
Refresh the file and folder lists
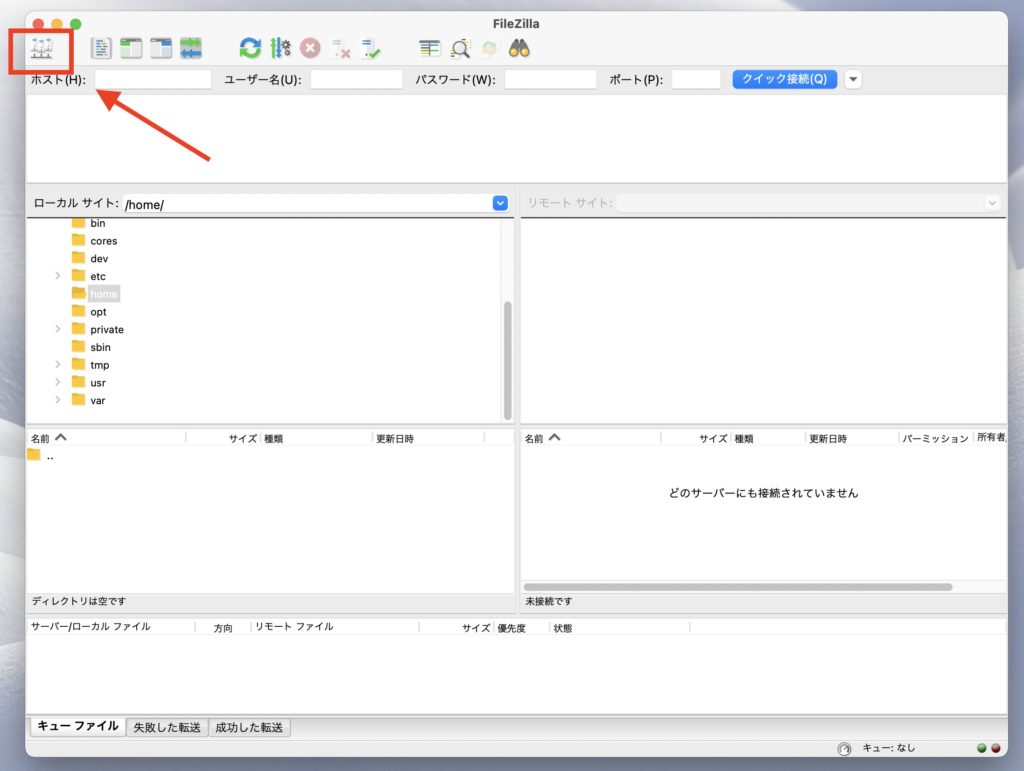point(250,48)
